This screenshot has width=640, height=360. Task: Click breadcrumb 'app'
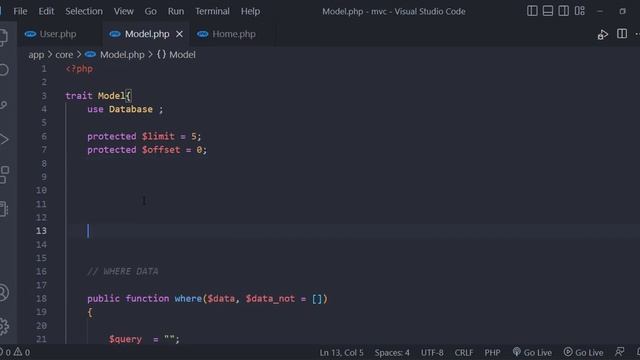pos(36,55)
